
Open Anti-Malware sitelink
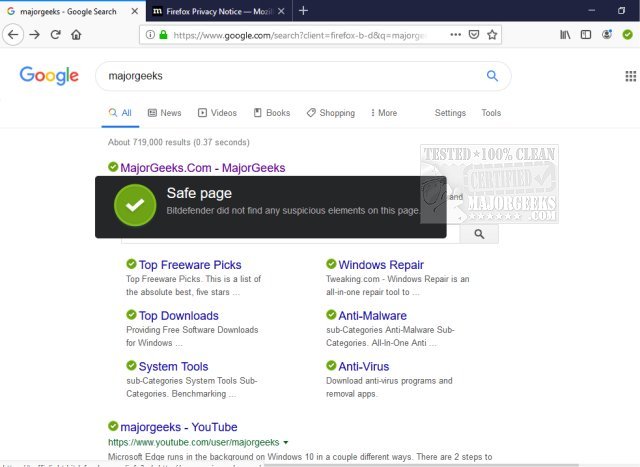(x=373, y=316)
